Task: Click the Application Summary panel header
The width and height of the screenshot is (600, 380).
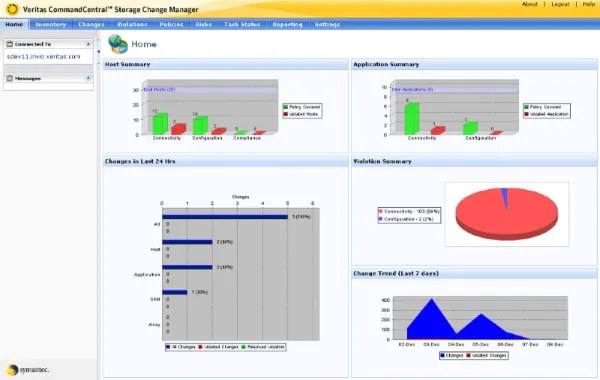Action: click(x=474, y=64)
